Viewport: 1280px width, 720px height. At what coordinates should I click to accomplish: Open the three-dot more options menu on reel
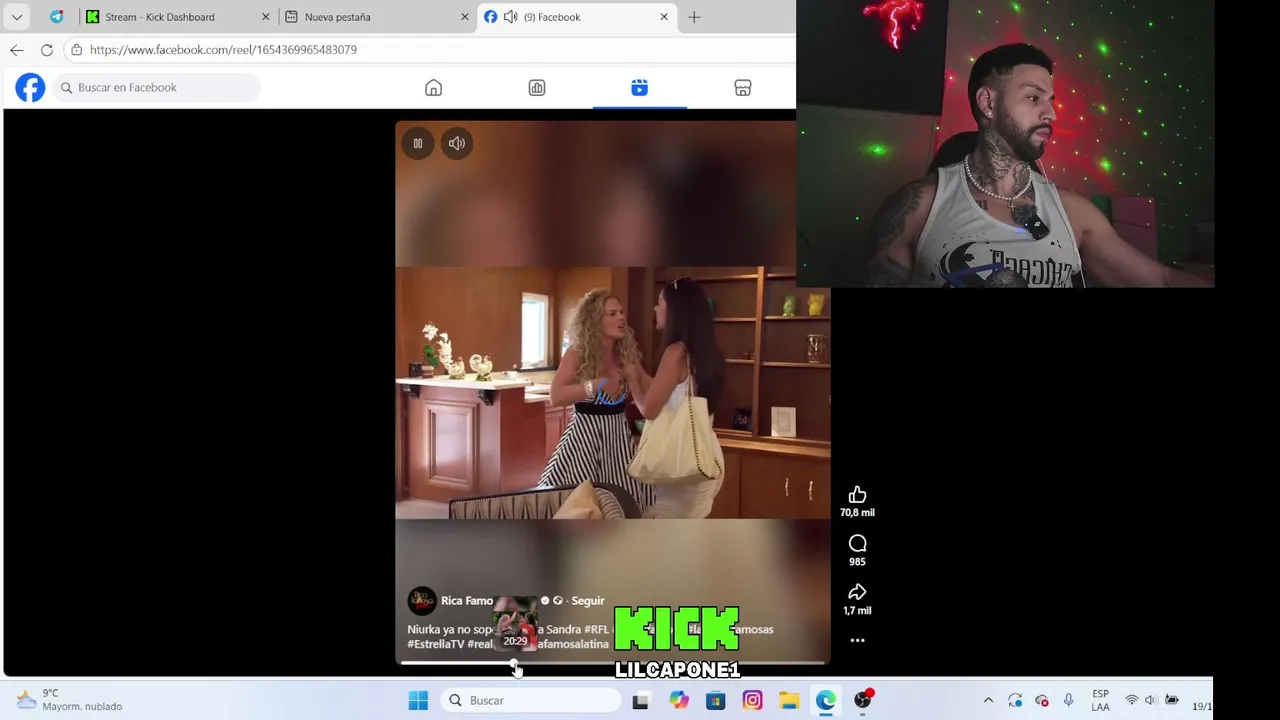[857, 640]
